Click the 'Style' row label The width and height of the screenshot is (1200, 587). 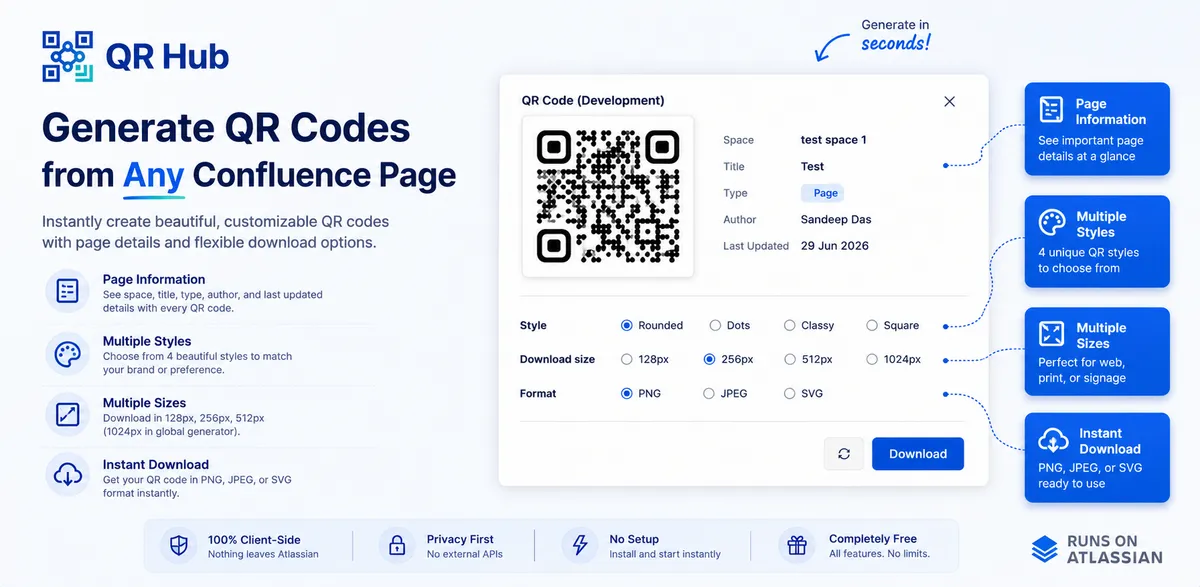click(533, 325)
